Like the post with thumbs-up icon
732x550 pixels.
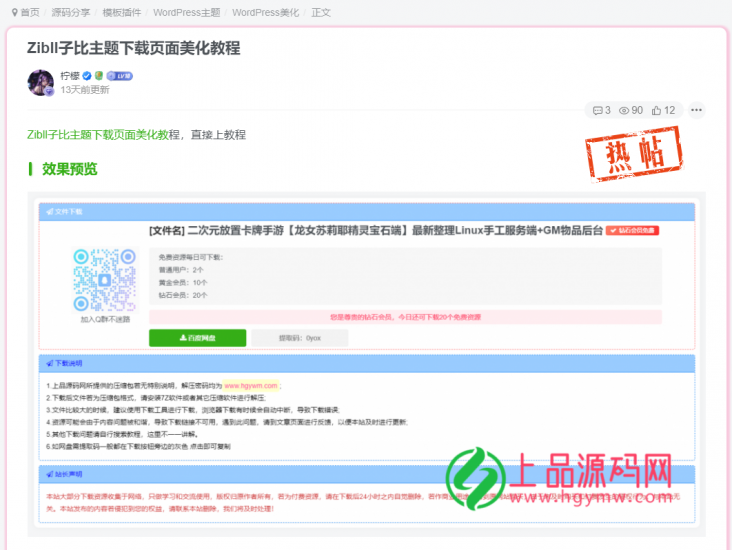(656, 110)
